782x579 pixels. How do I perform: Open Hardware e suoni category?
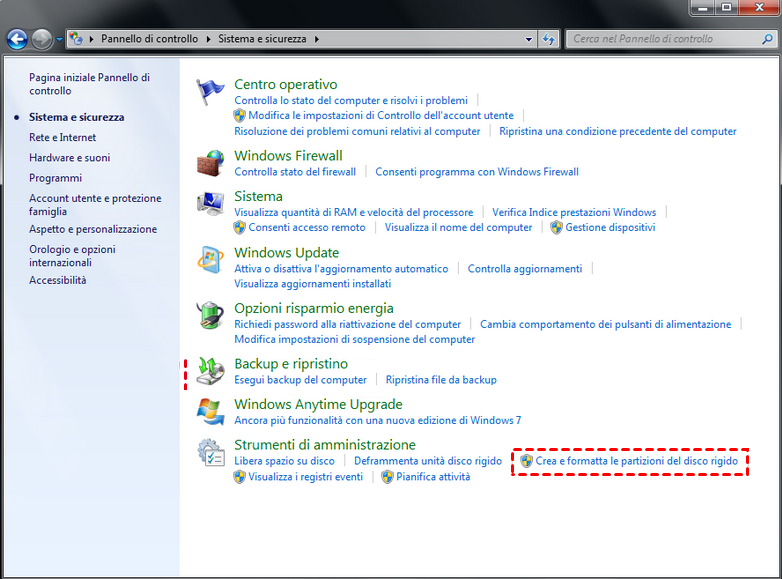69,158
